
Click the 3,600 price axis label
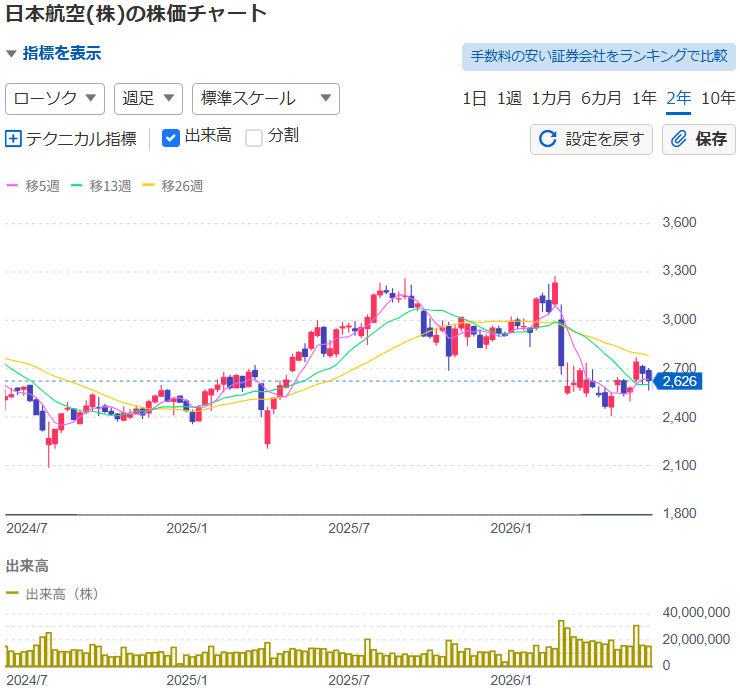click(679, 222)
